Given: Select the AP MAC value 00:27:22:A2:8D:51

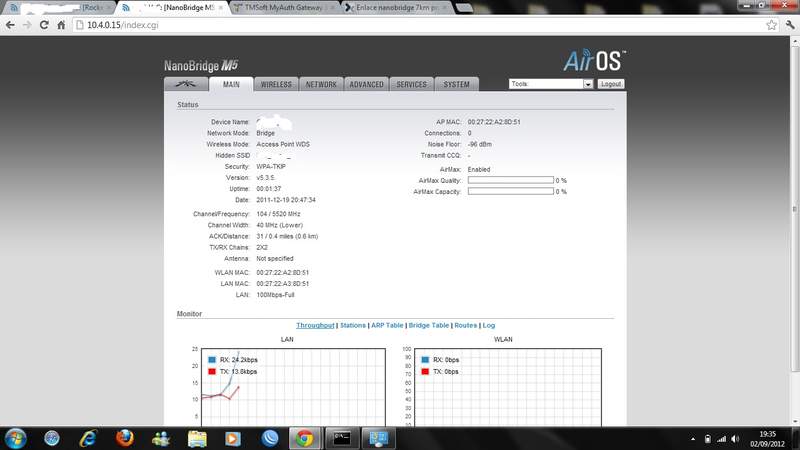Looking at the screenshot, I should 494,122.
